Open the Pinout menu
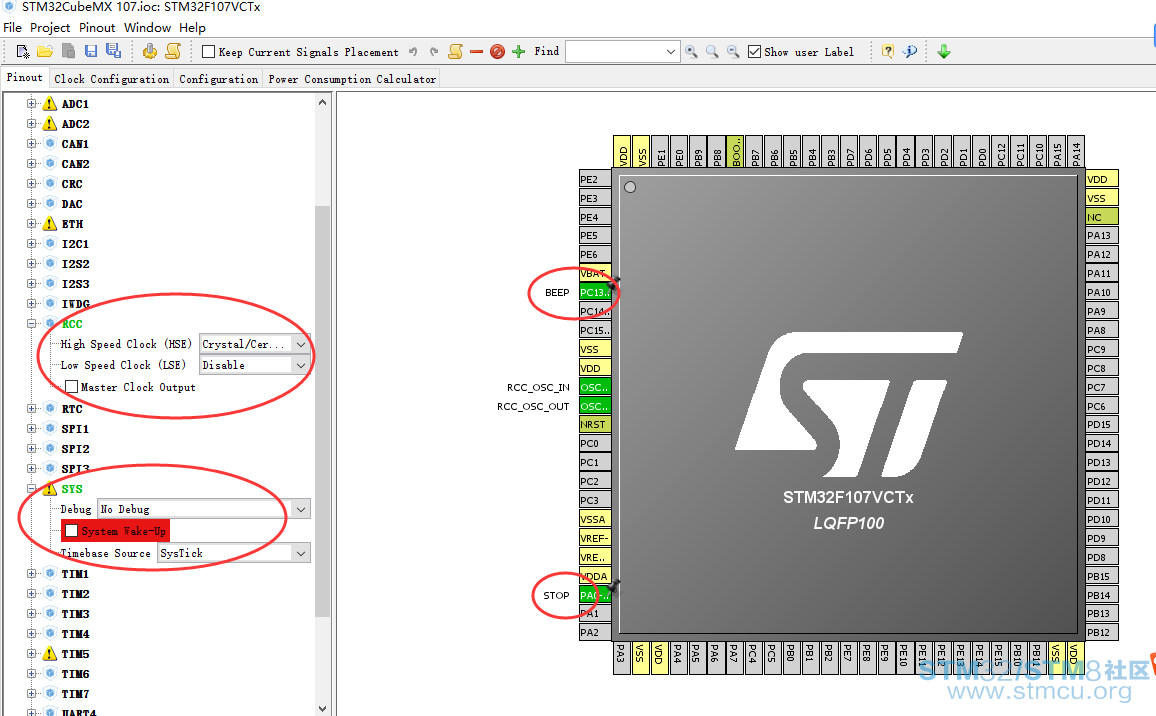 click(x=97, y=27)
